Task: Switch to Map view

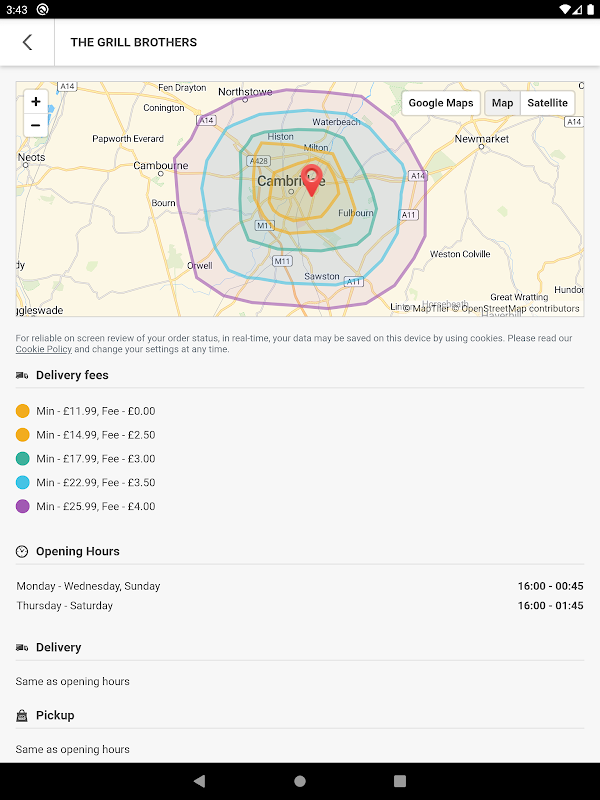Action: [502, 103]
